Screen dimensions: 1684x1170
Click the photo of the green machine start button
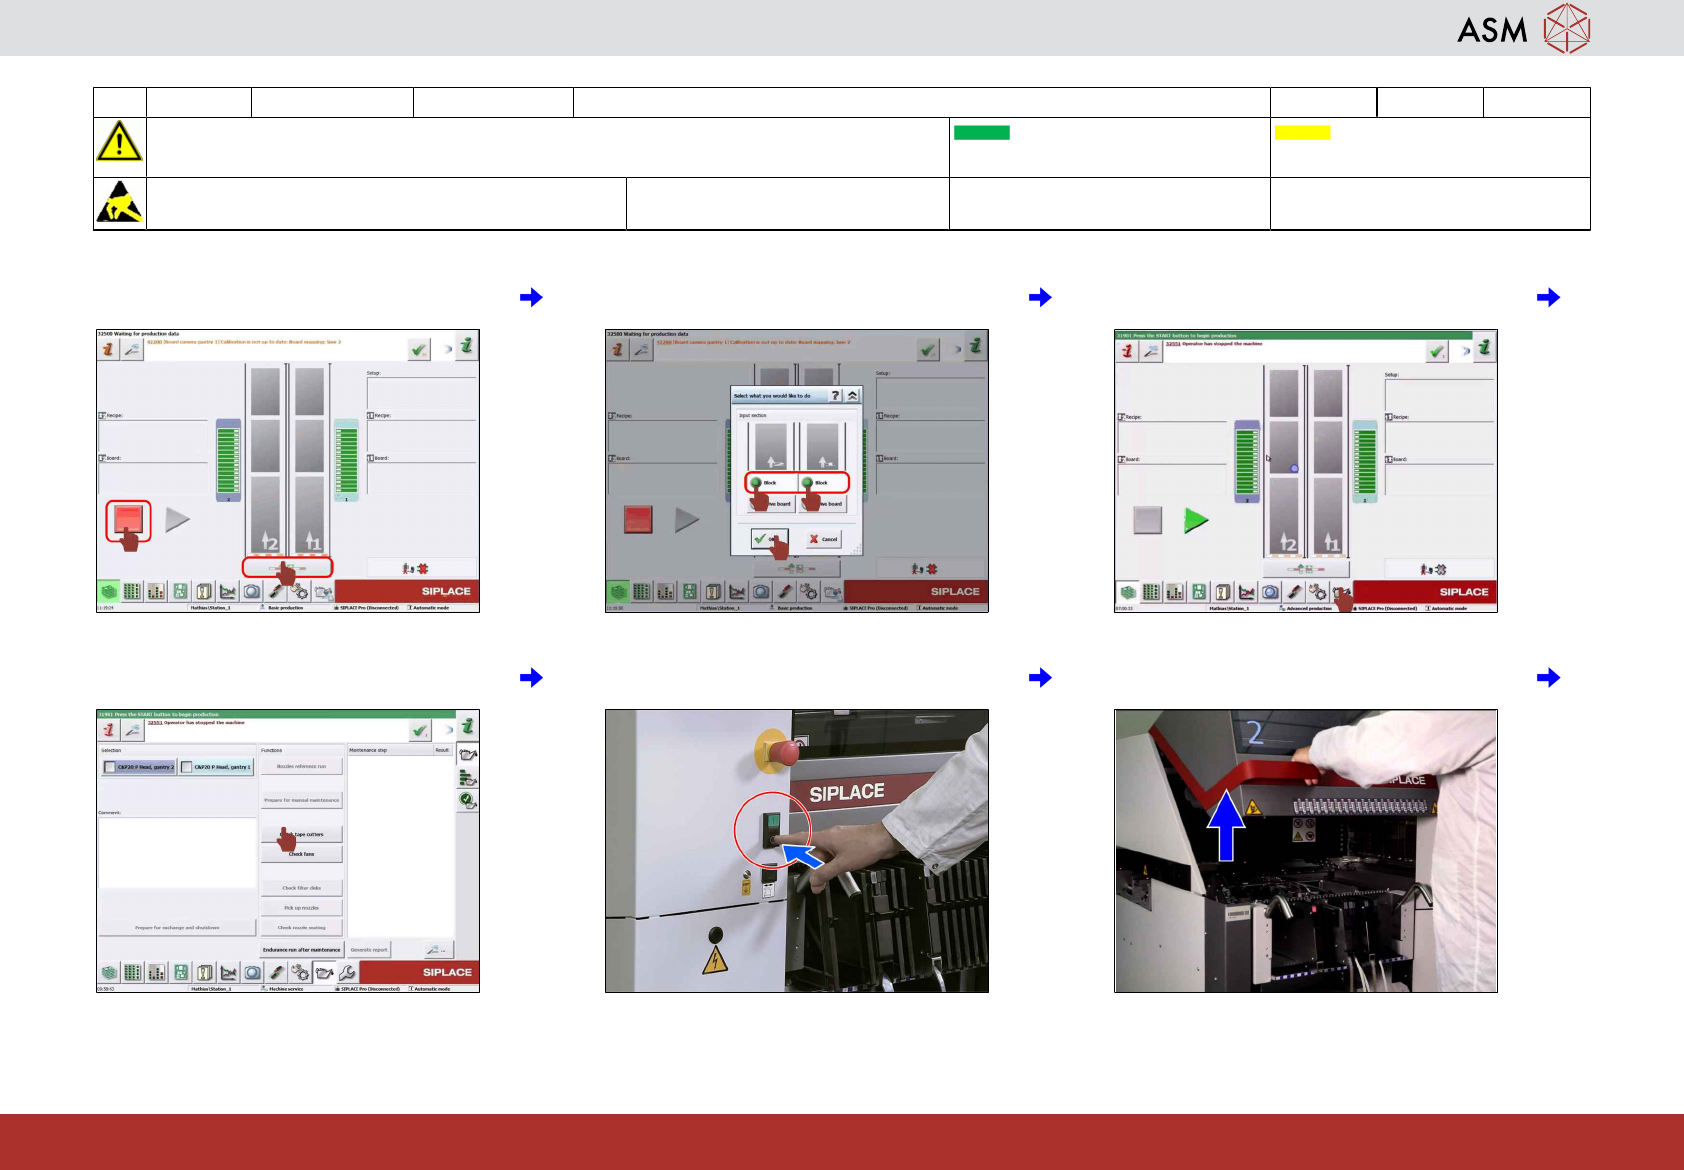click(797, 851)
